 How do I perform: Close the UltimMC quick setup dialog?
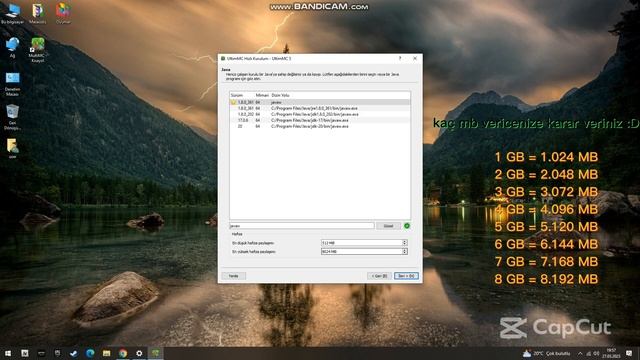coord(415,58)
